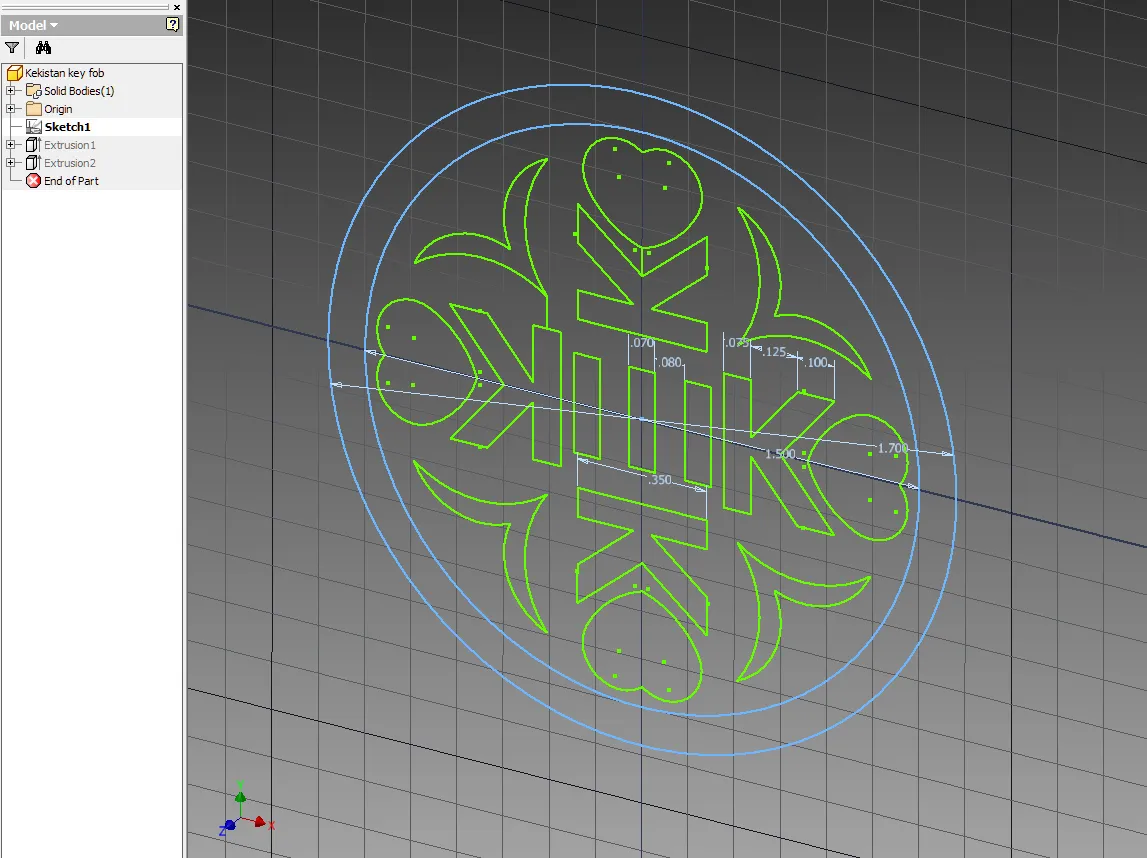
Task: Click the browser help question mark icon
Action: tap(173, 24)
